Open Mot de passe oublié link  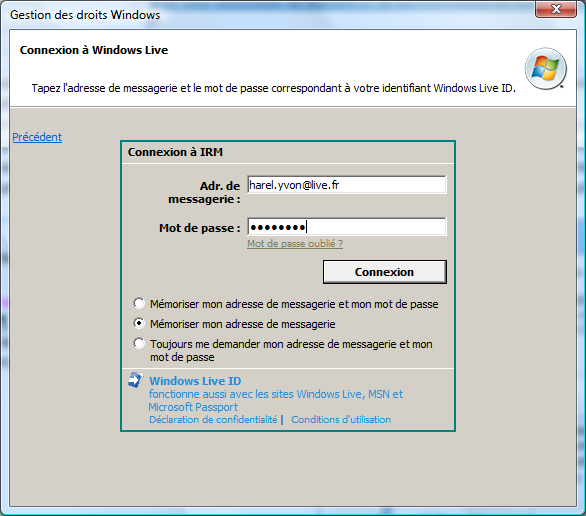point(295,244)
